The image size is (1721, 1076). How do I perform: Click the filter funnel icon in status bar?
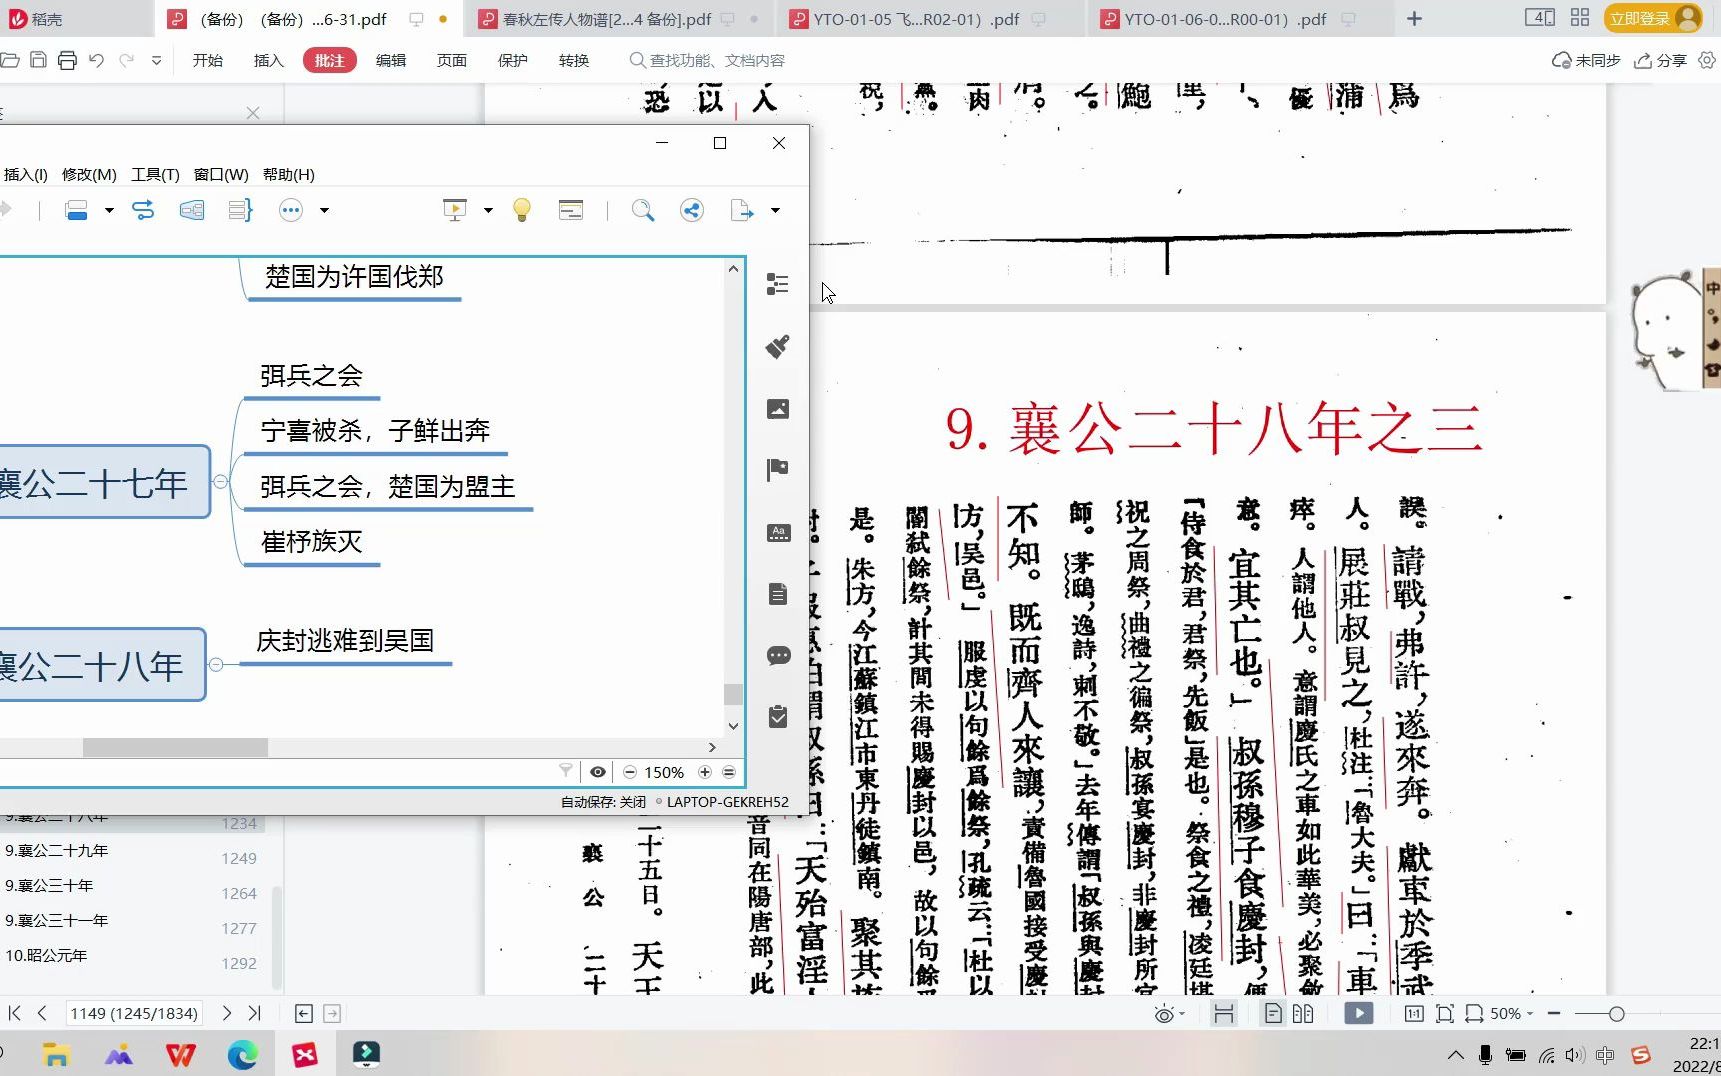coord(566,771)
